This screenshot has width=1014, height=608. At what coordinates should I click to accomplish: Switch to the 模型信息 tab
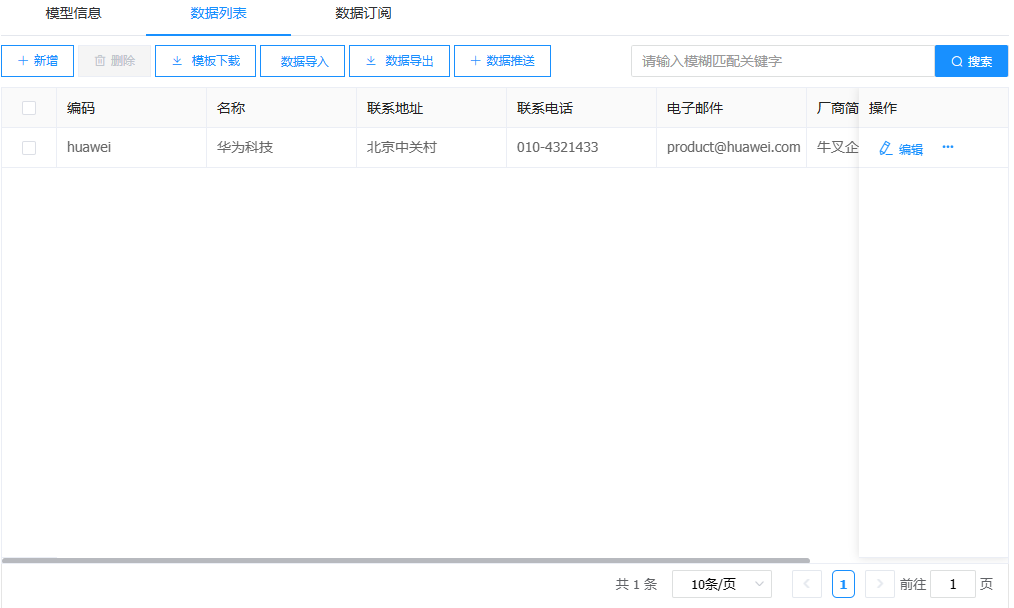73,14
